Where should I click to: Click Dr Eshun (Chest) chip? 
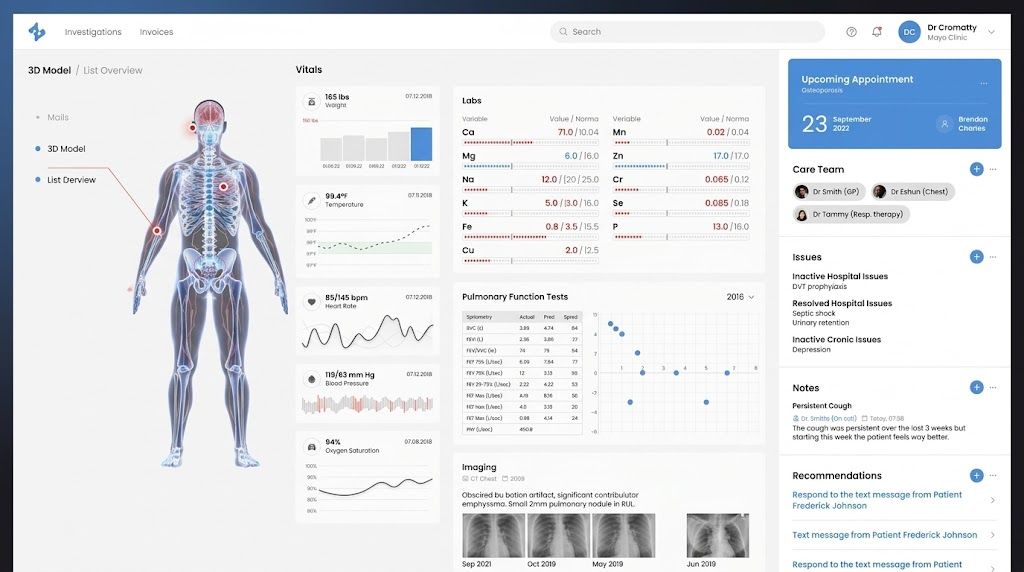point(912,191)
